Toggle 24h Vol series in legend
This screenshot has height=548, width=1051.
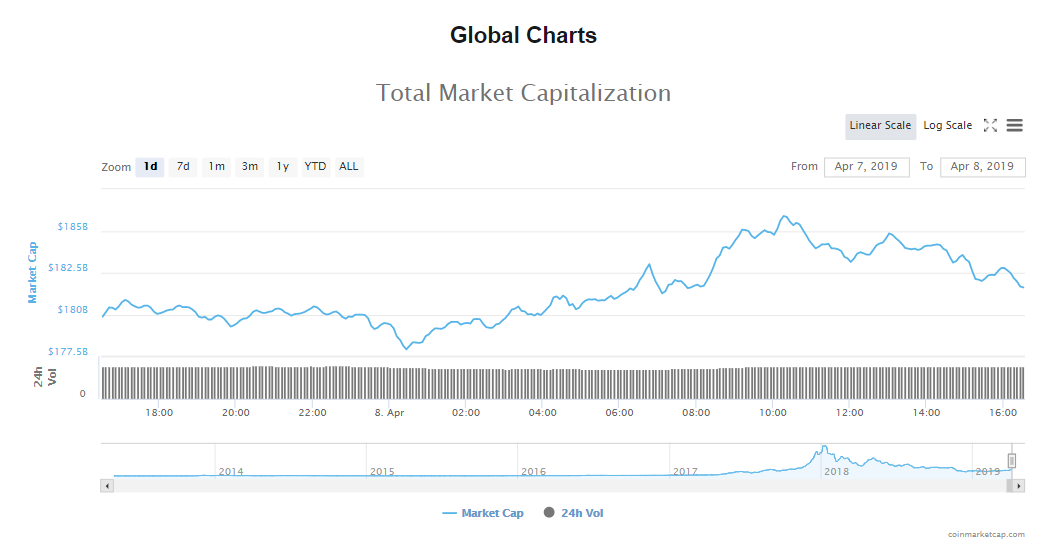pos(573,513)
